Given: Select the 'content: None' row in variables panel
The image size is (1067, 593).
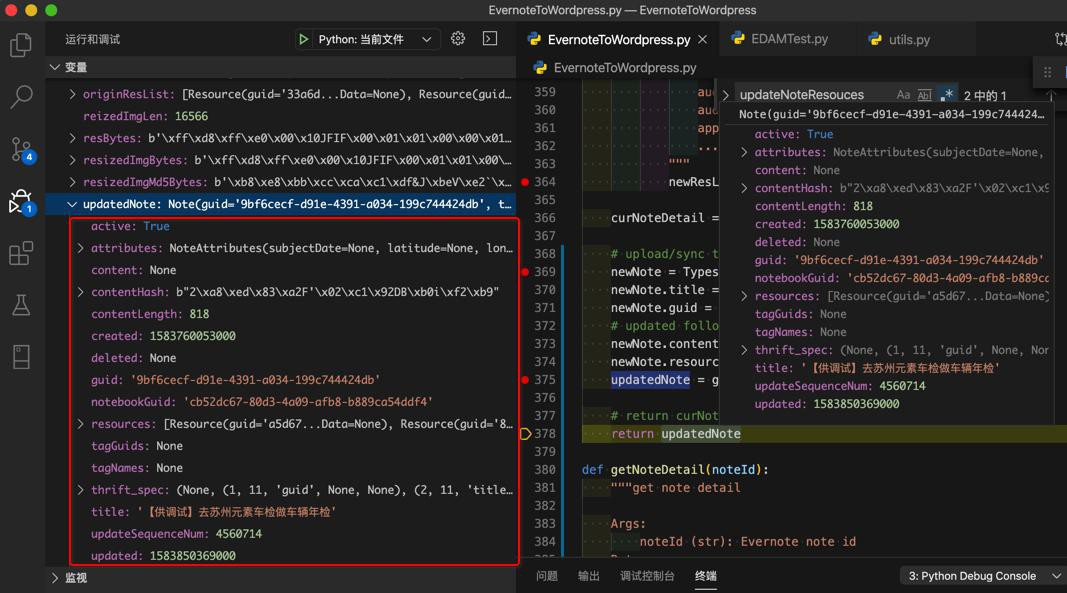Looking at the screenshot, I should pos(280,270).
